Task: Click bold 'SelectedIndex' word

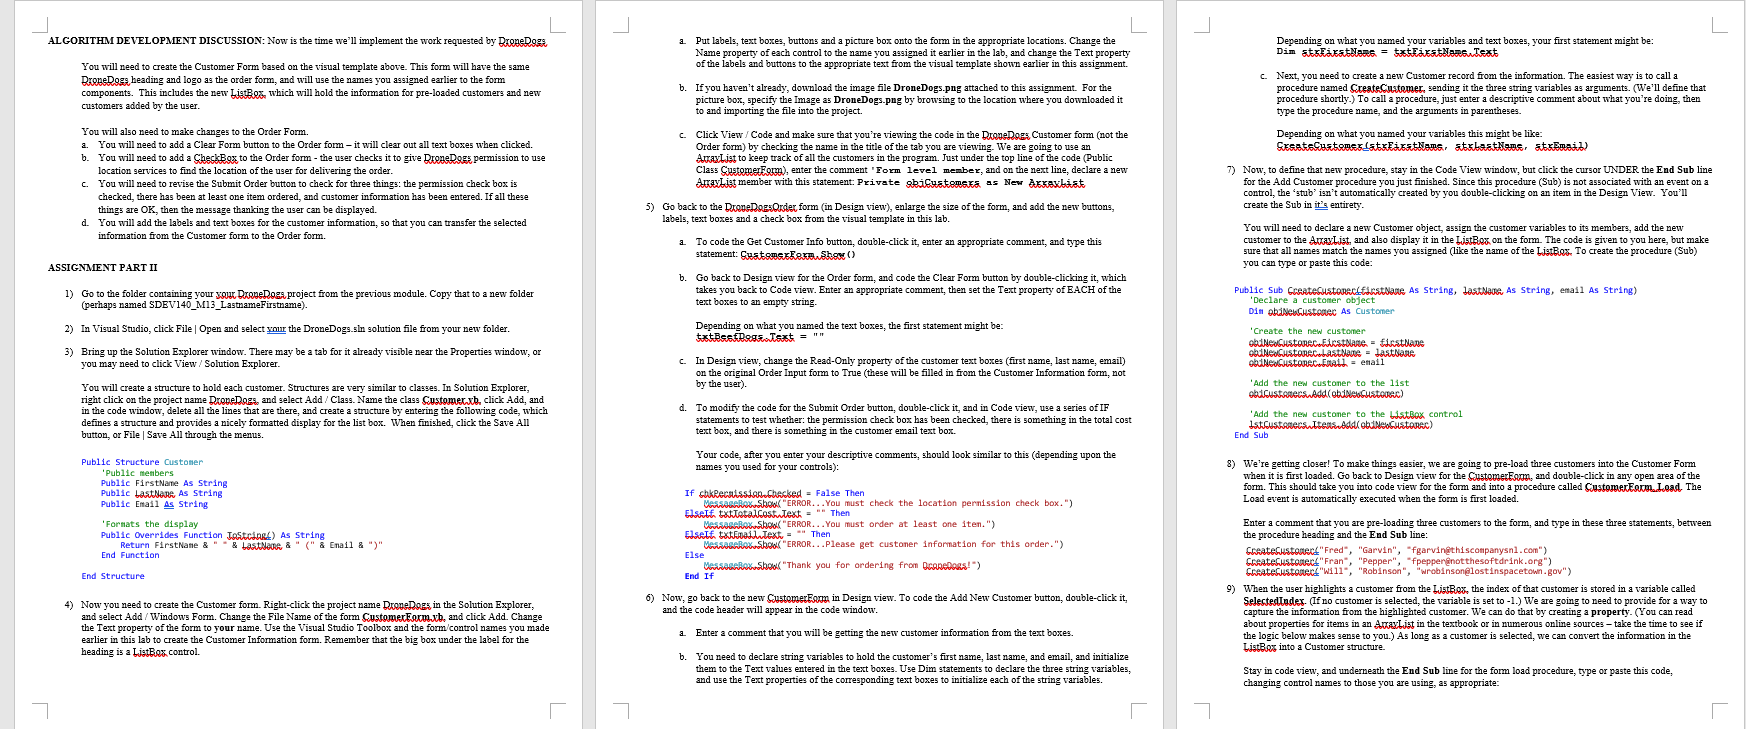Action: pyautogui.click(x=1274, y=601)
